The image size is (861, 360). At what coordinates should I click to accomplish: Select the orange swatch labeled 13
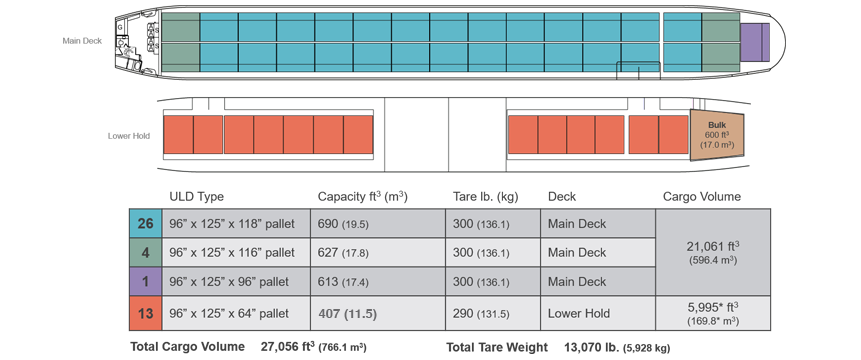coord(146,313)
